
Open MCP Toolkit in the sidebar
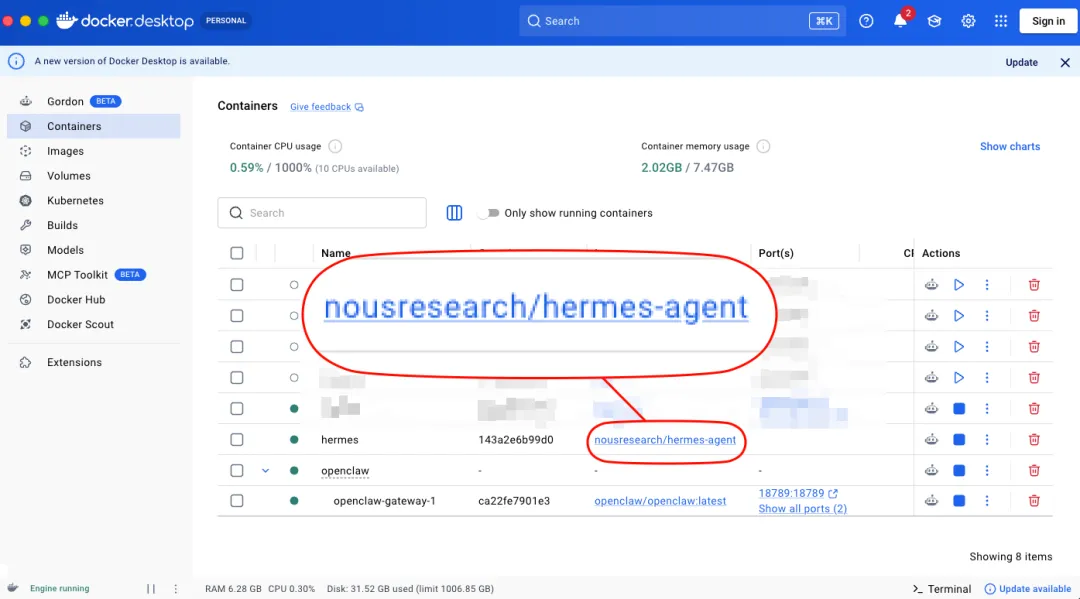[94, 275]
